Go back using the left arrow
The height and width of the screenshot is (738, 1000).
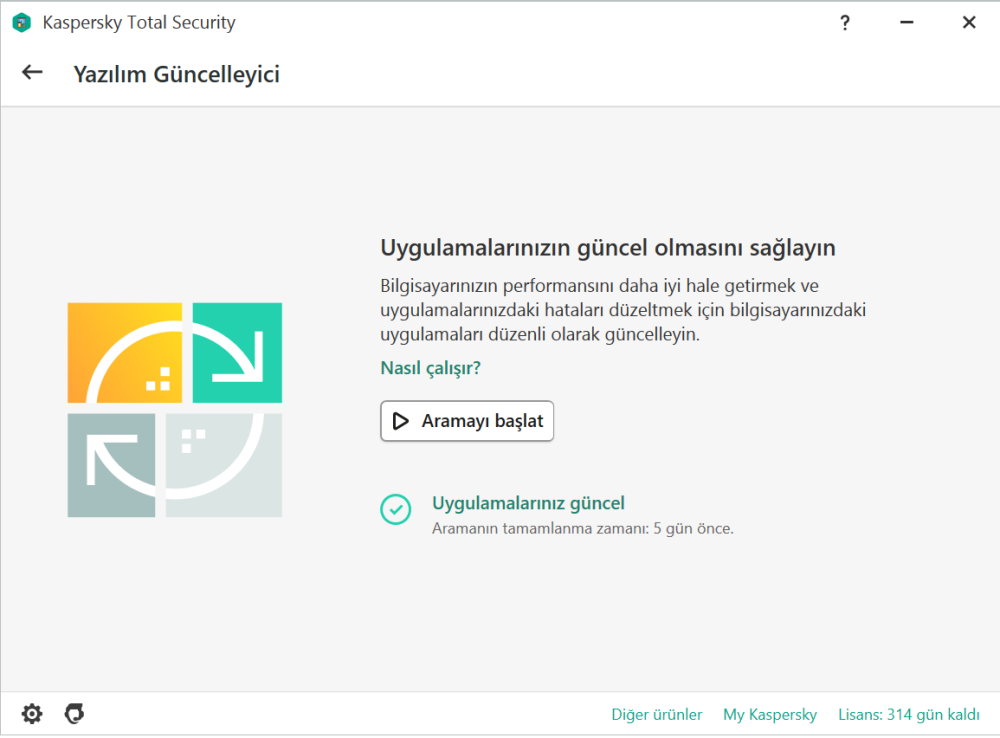tap(32, 73)
